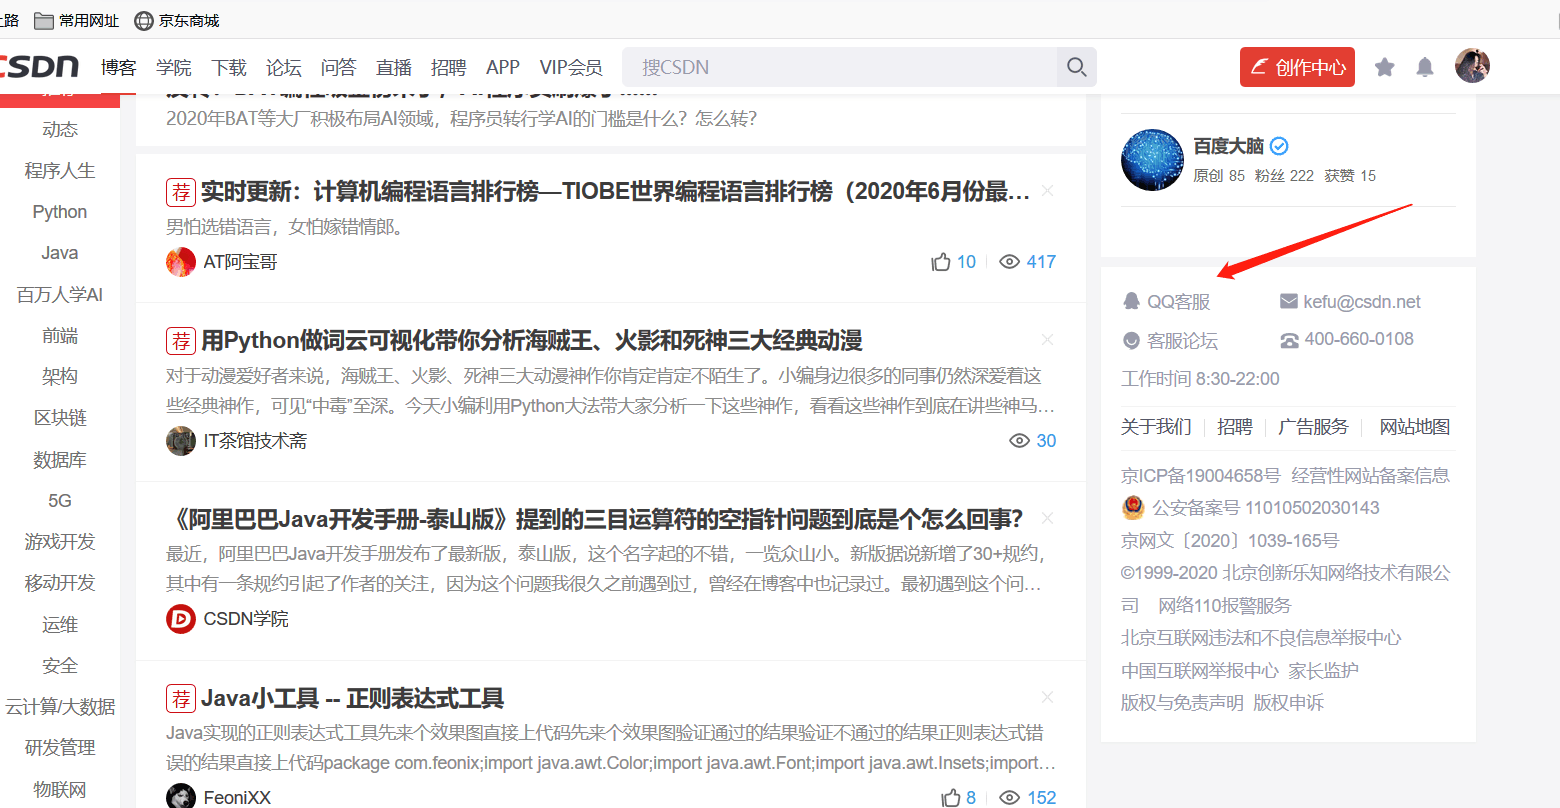The image size is (1560, 808).
Task: Select 百万人学AI category in sidebar
Action: 60,294
